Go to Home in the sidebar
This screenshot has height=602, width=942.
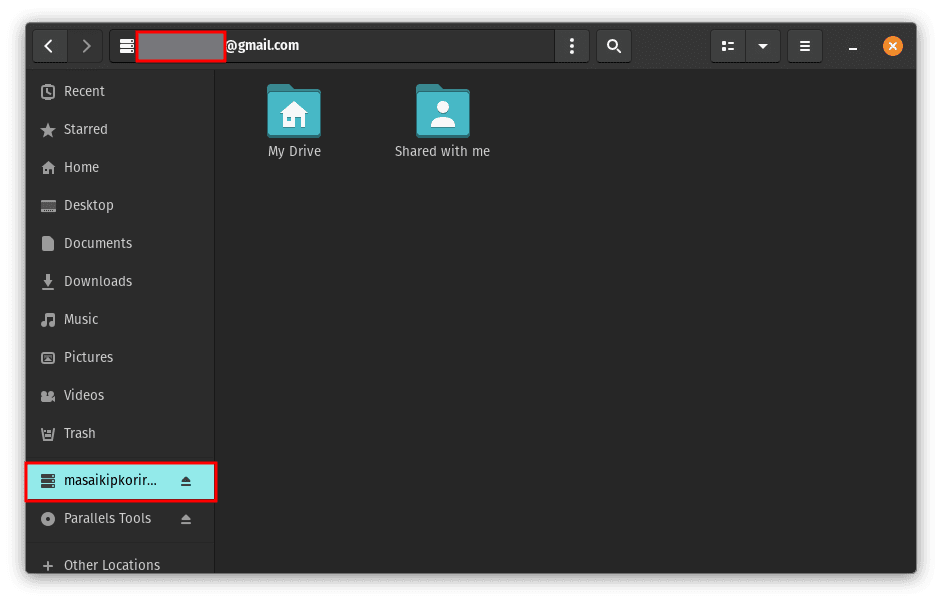[120, 167]
